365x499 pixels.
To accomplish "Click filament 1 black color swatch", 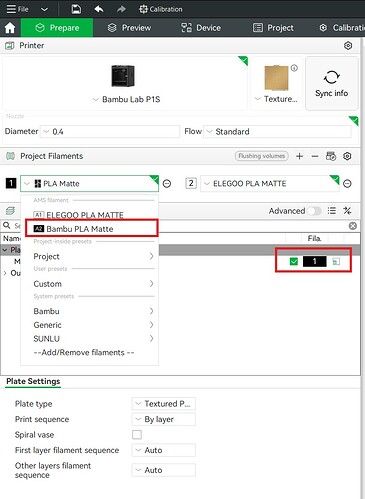I will tap(11, 183).
